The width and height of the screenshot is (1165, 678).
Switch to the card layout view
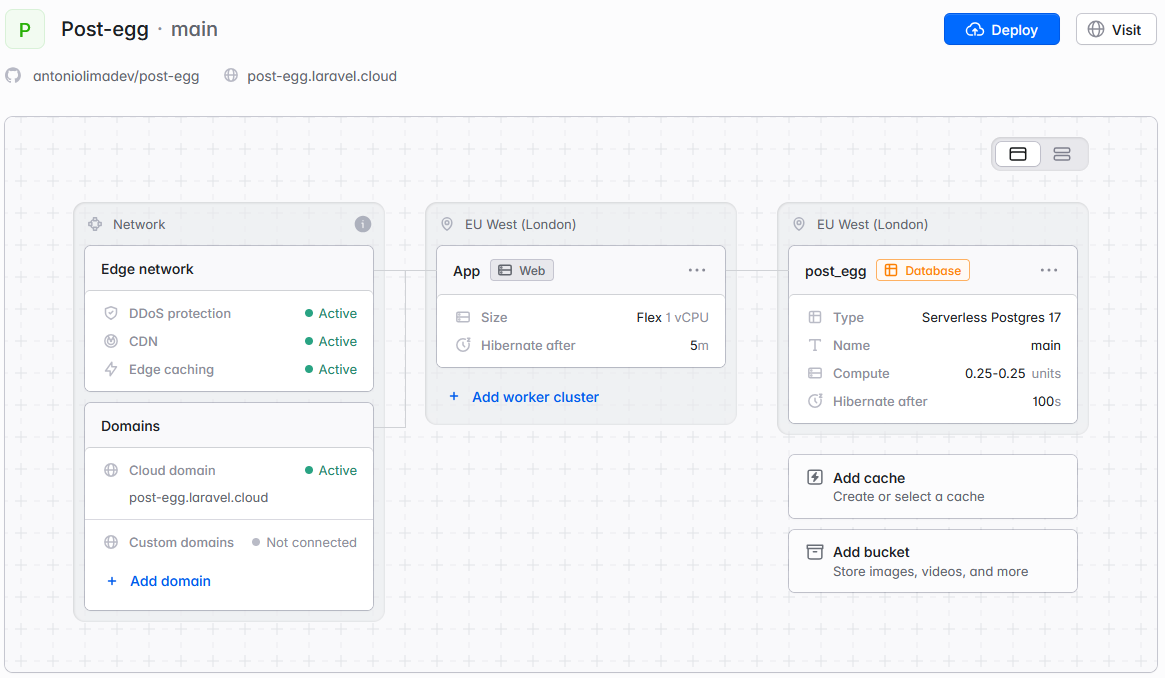coord(1018,154)
